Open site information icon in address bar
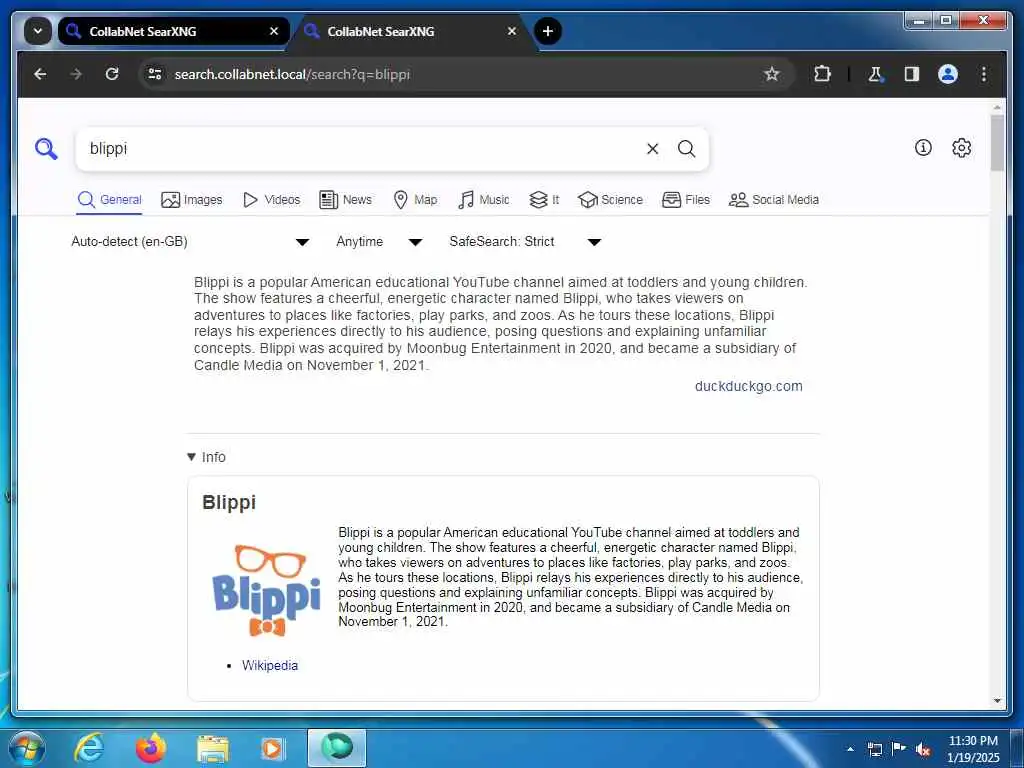The height and width of the screenshot is (768, 1024). pyautogui.click(x=155, y=74)
